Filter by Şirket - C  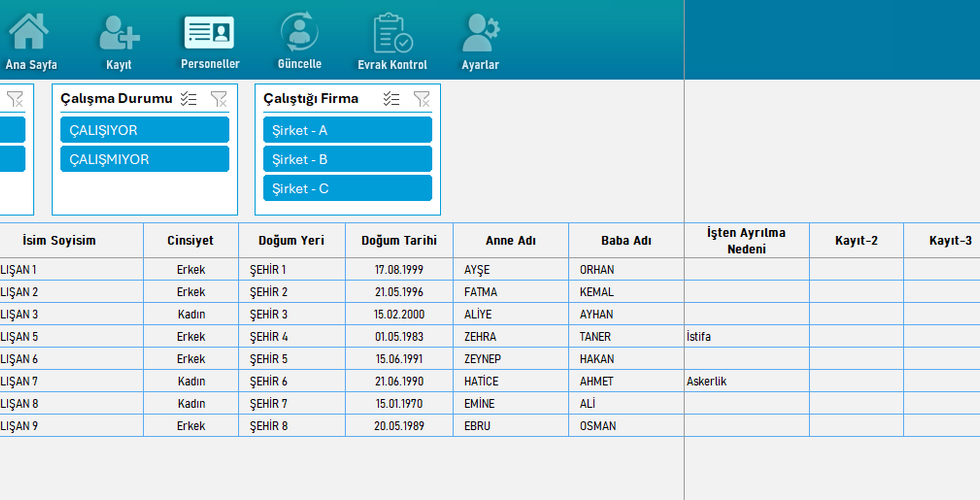(x=348, y=188)
